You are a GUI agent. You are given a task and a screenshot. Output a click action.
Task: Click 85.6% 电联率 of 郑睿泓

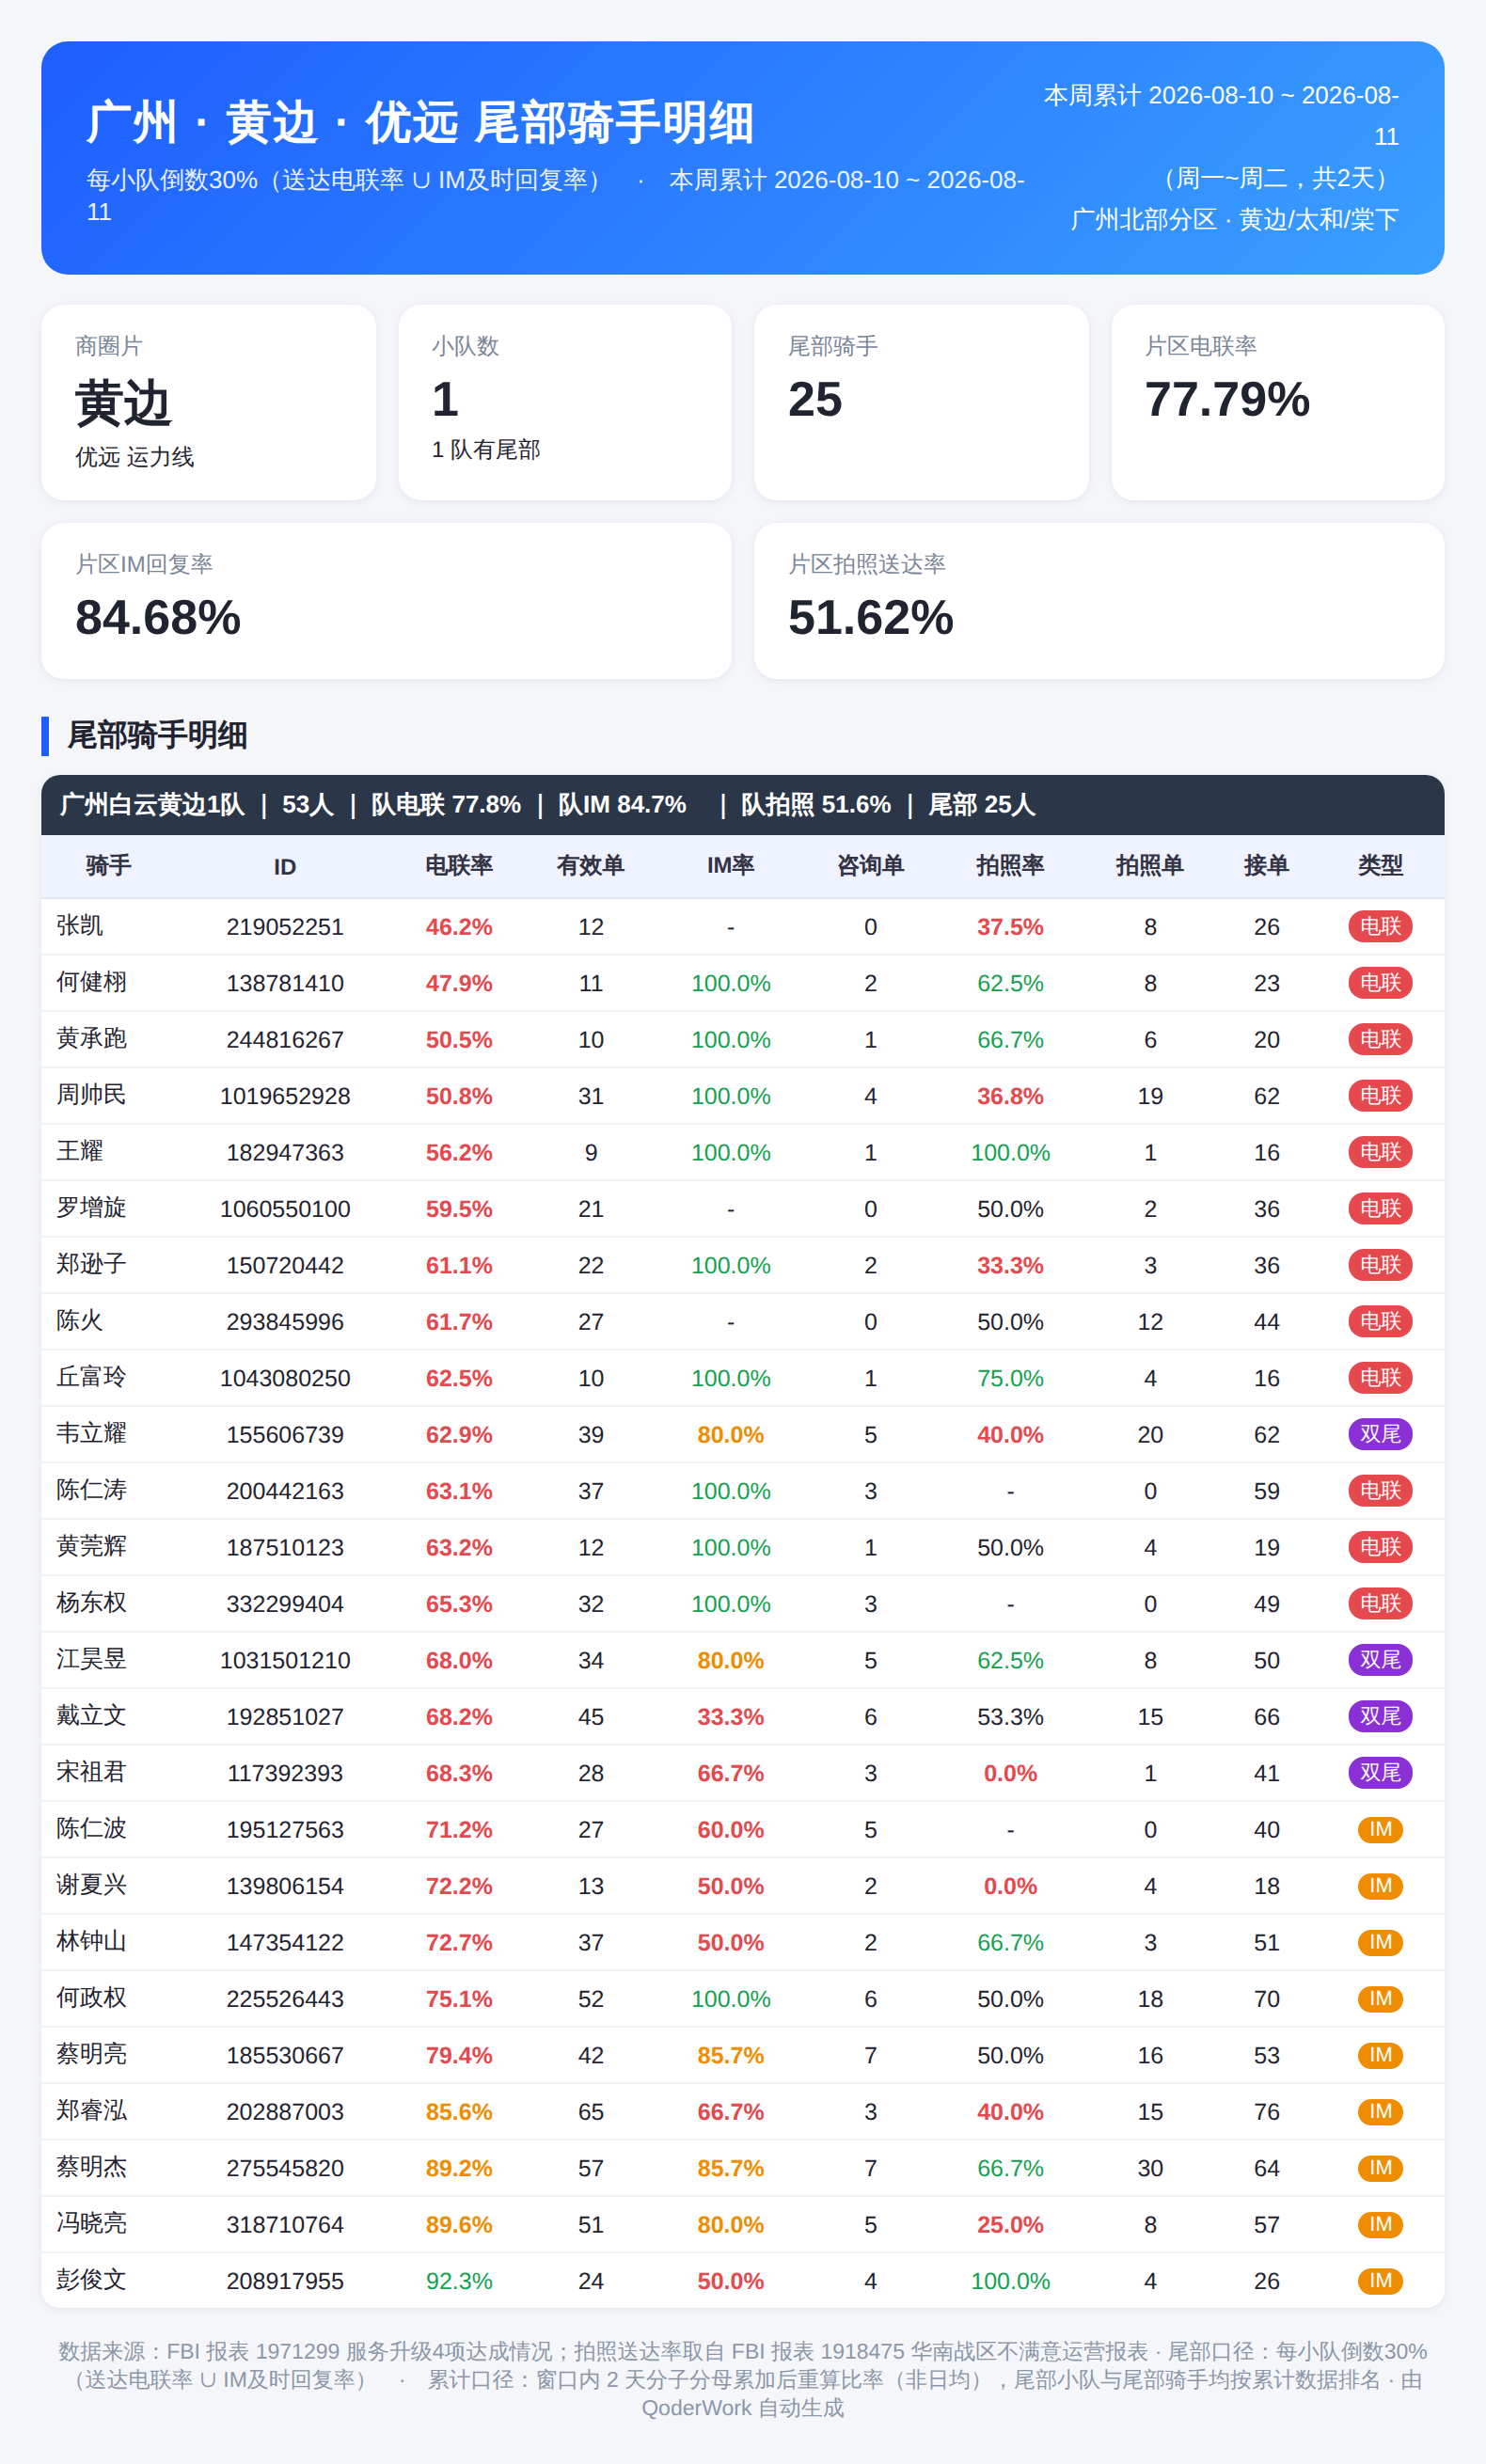point(459,2112)
